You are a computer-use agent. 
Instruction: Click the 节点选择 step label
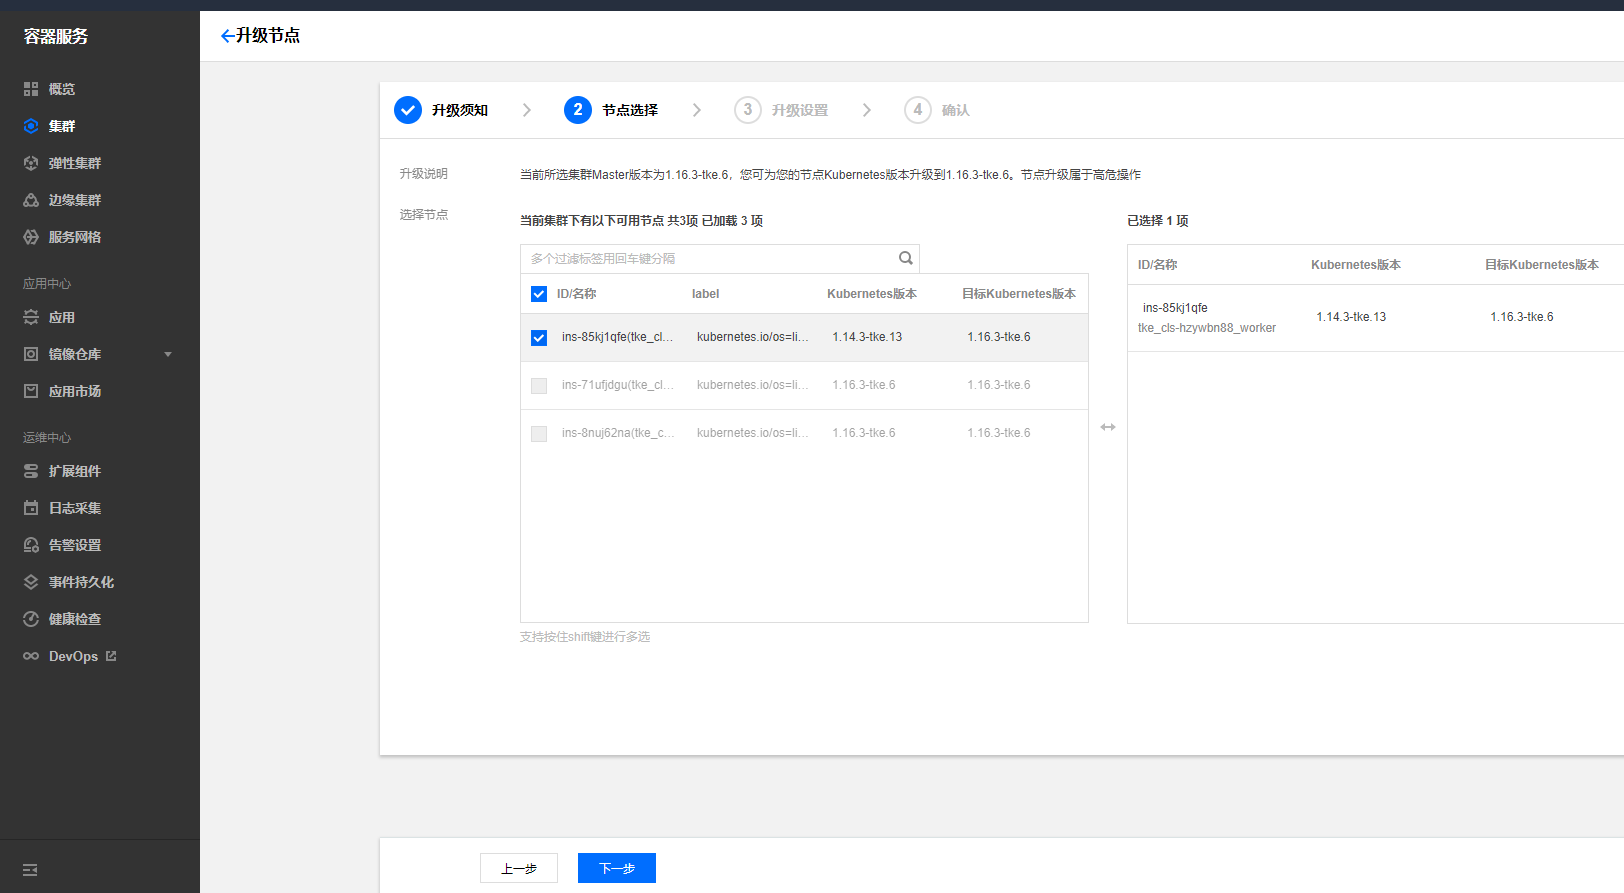[x=630, y=110]
